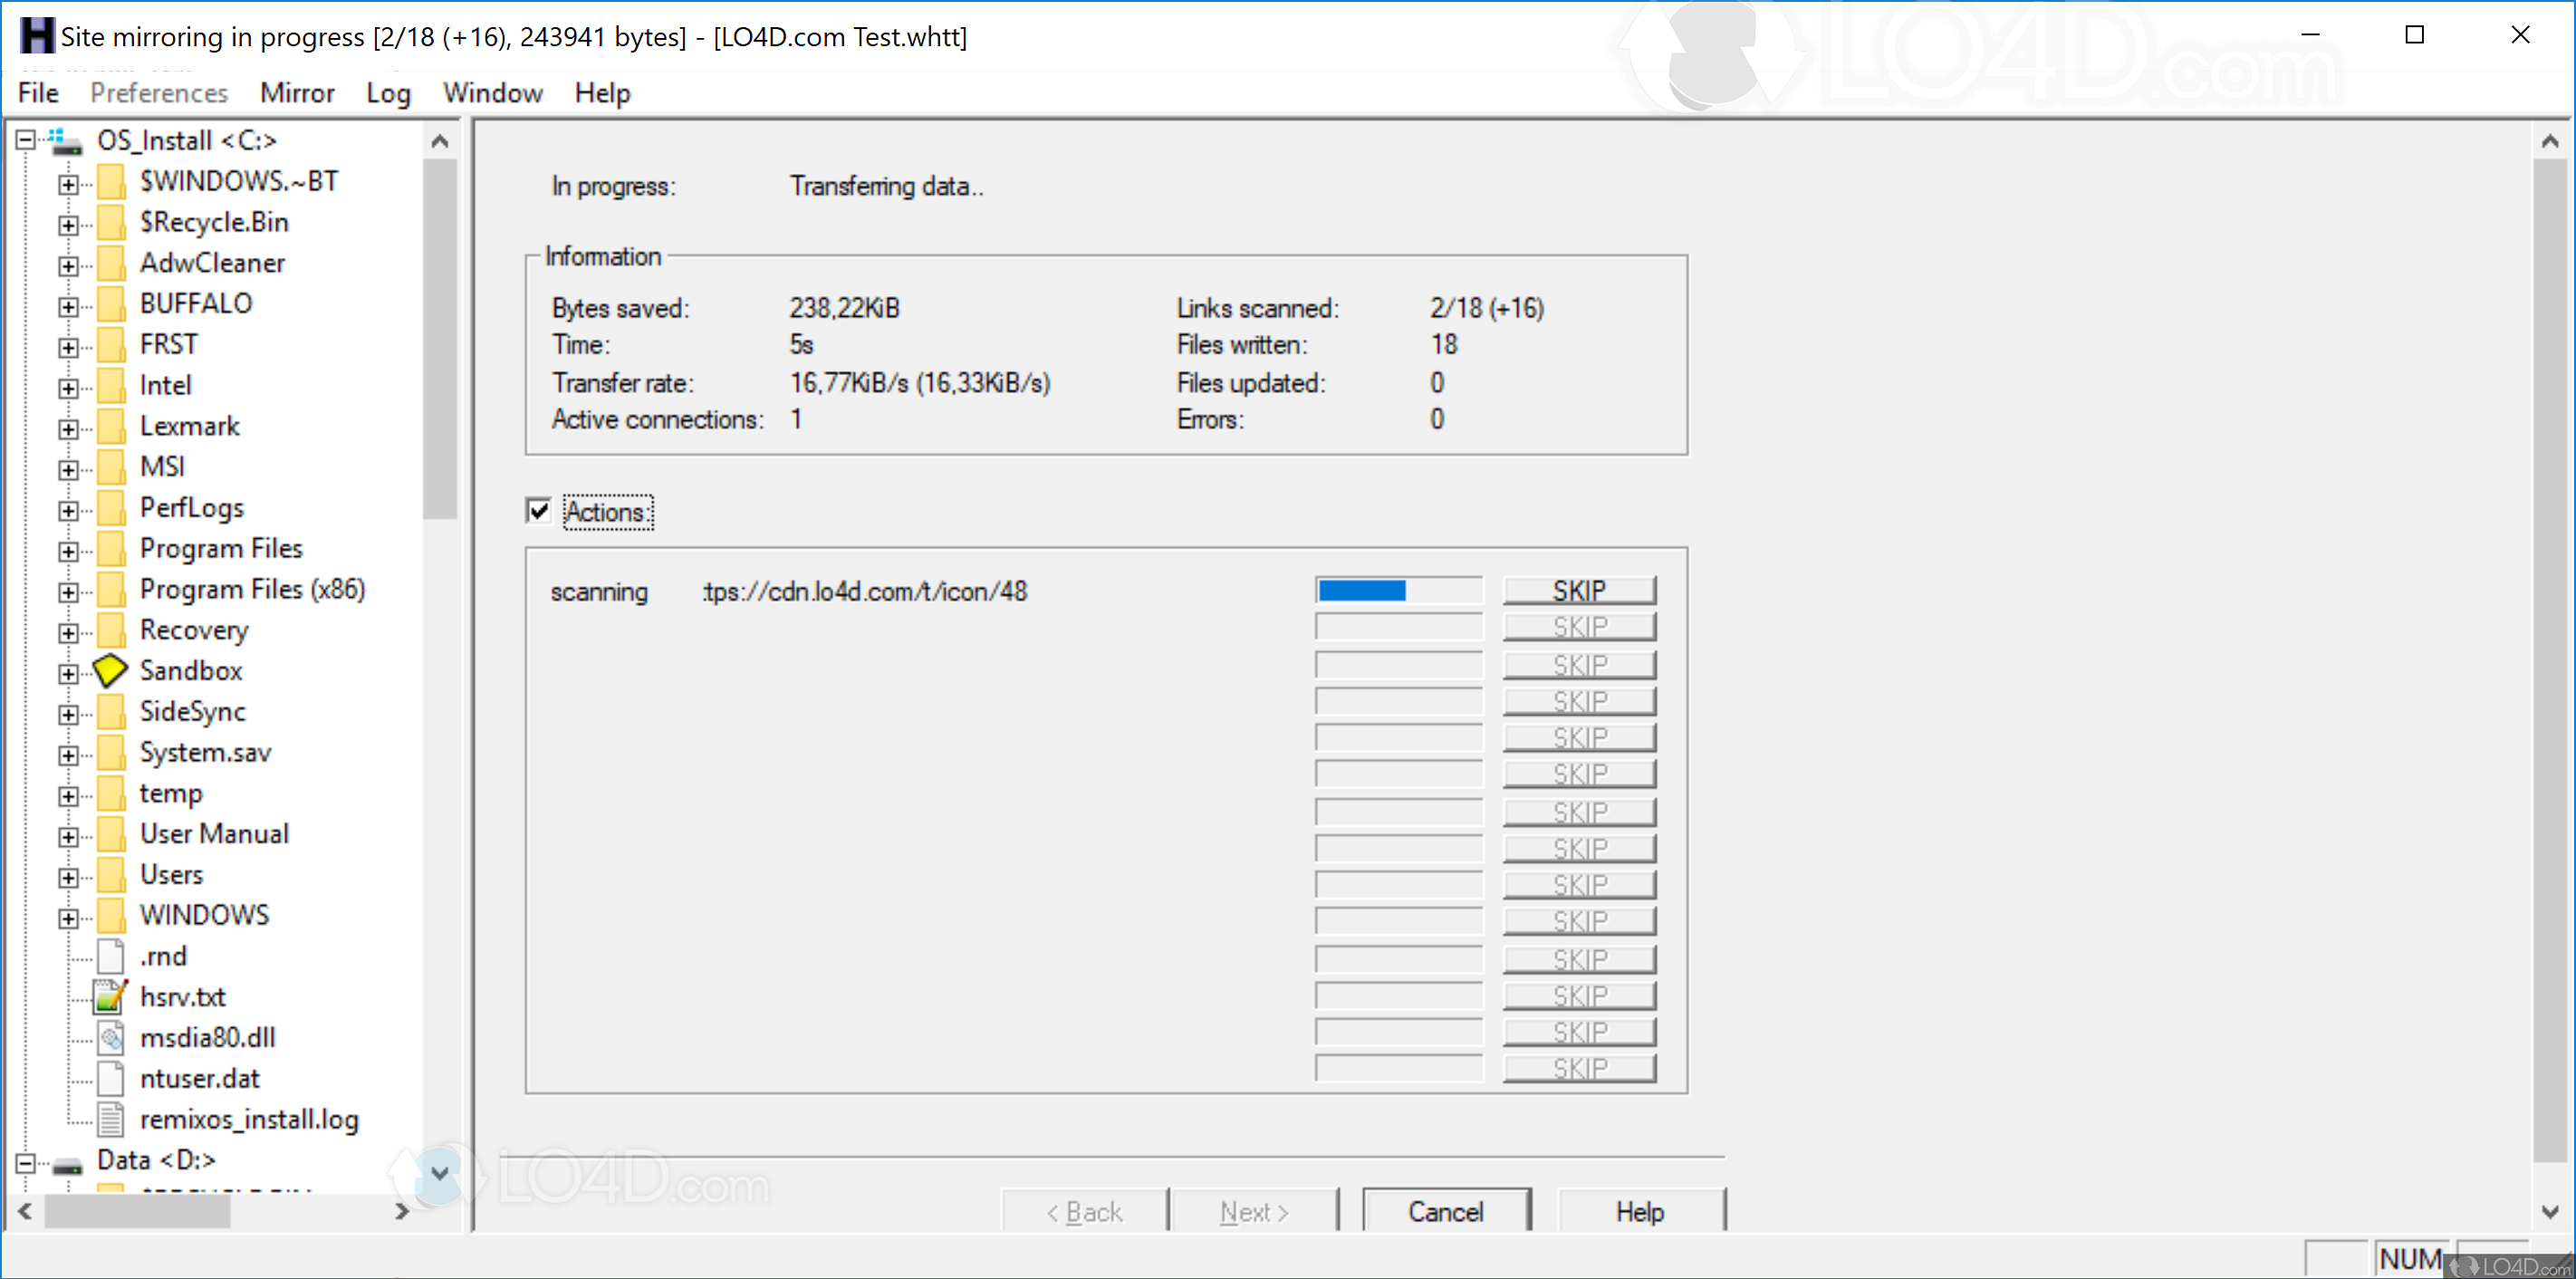
Task: Select the ntuser.dat file icon
Action: pos(110,1078)
